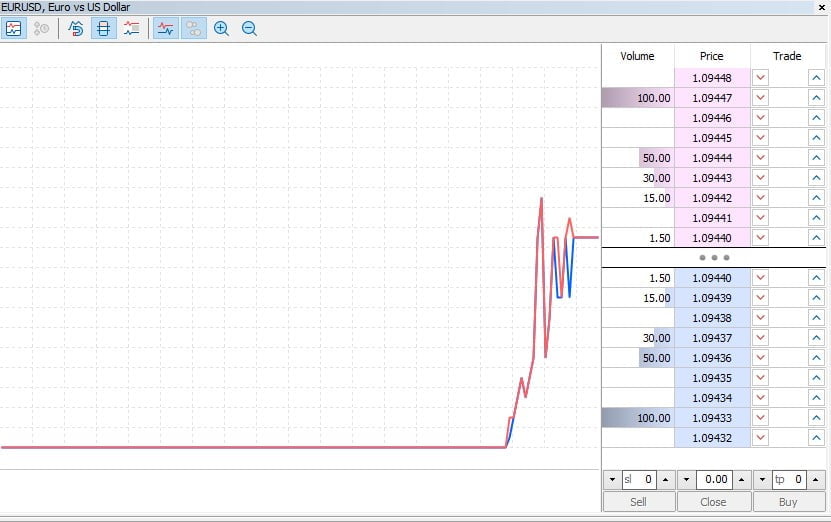Click the Price column header
The width and height of the screenshot is (831, 522).
(x=712, y=56)
